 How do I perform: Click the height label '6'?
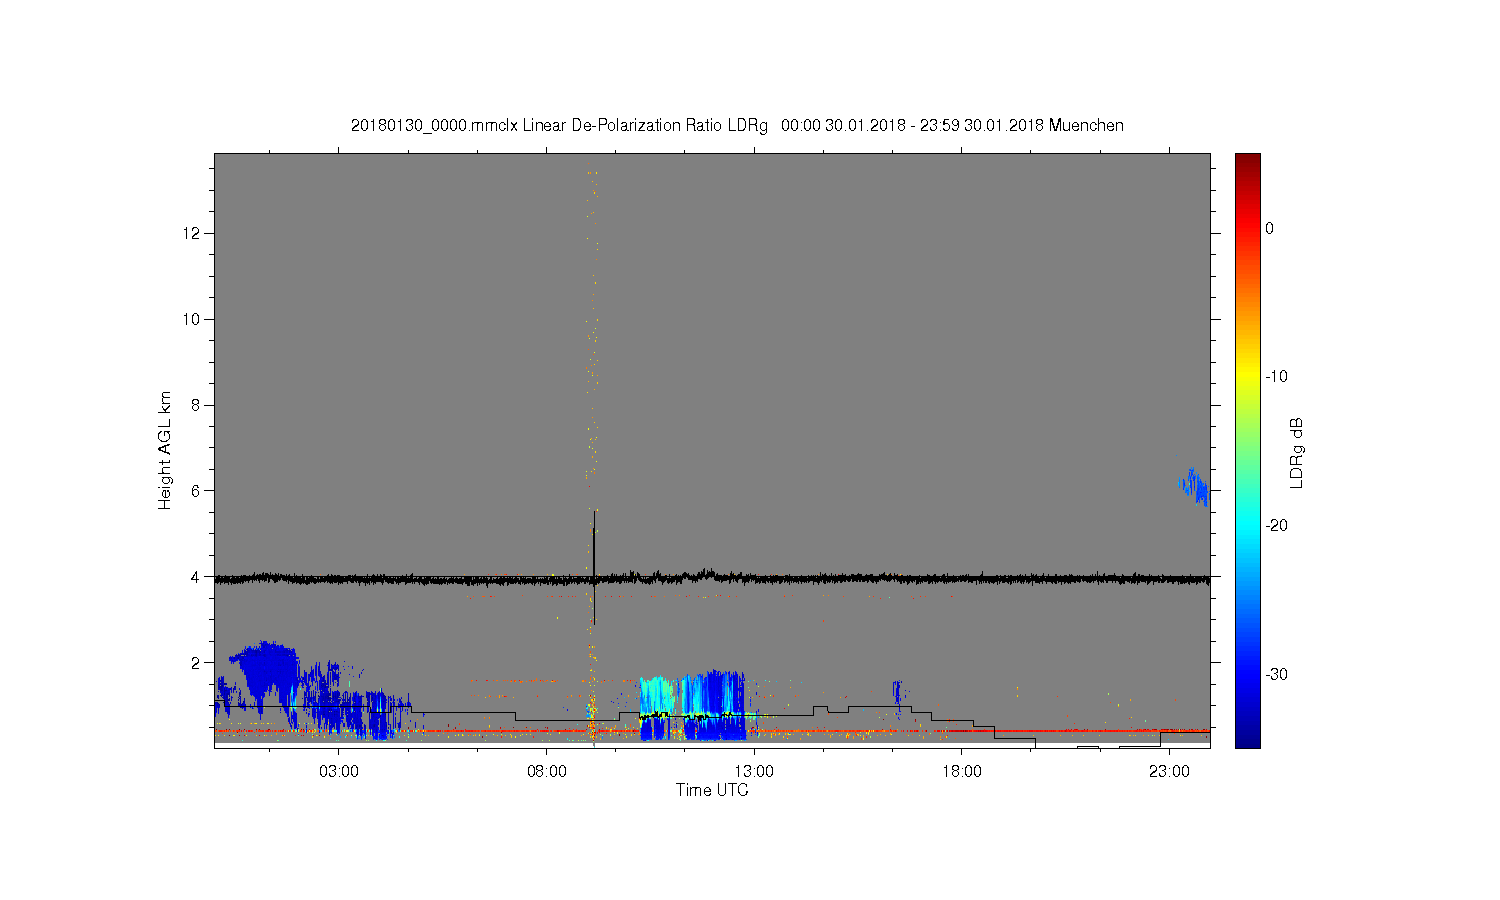pyautogui.click(x=195, y=490)
